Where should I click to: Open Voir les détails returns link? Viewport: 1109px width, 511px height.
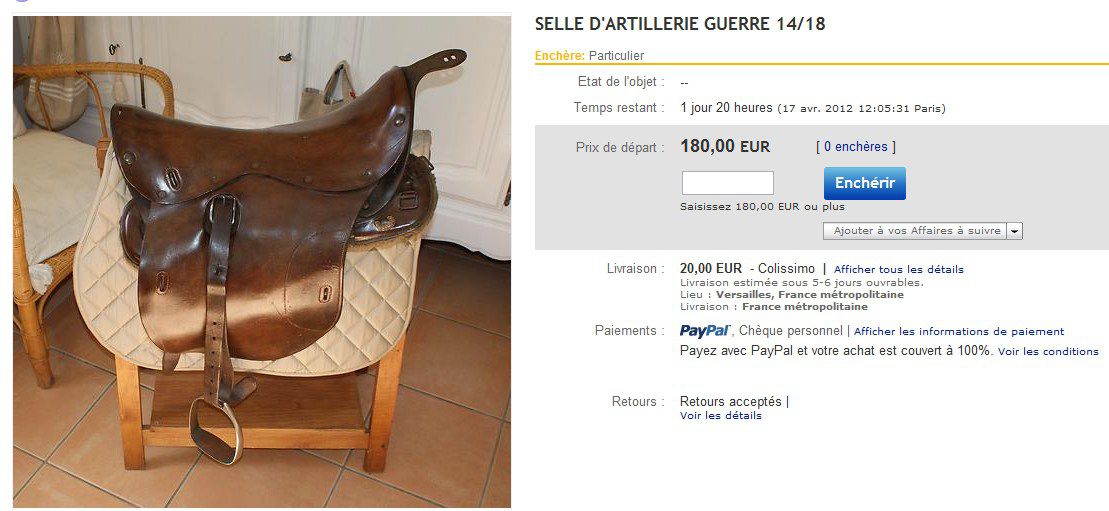point(721,416)
